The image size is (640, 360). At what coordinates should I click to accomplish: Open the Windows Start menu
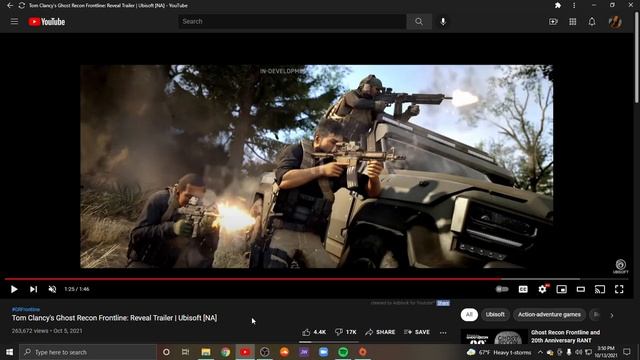(9, 352)
